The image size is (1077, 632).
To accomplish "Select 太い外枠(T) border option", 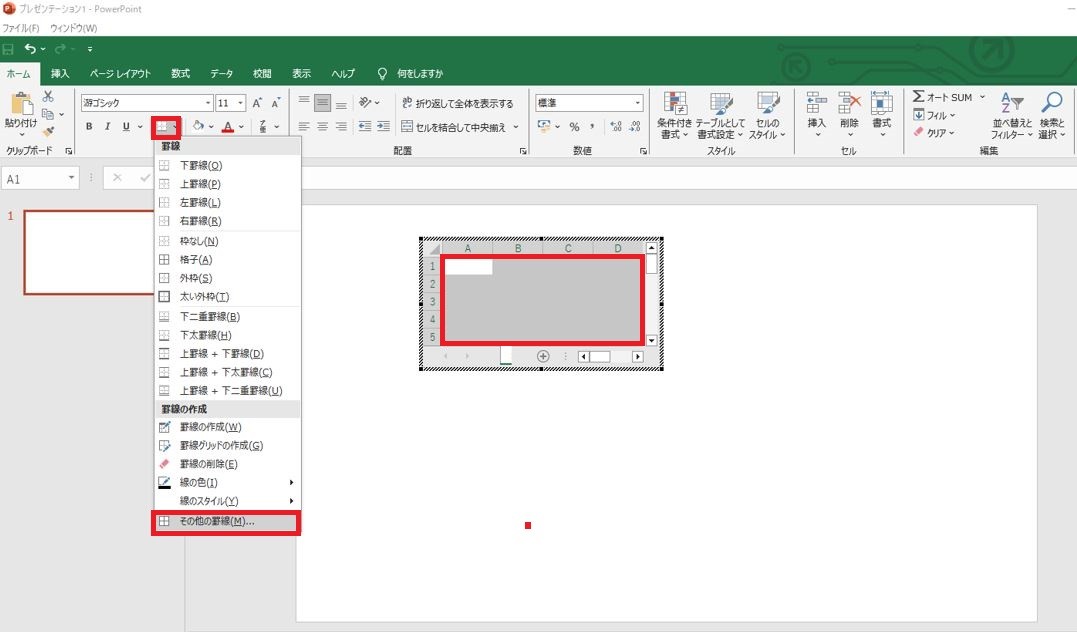I will (x=228, y=297).
